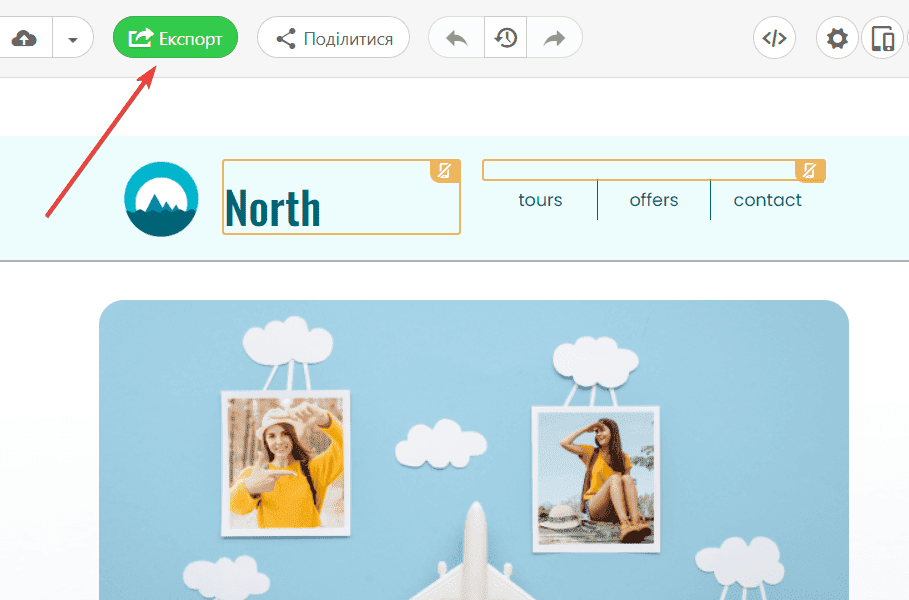Image resolution: width=909 pixels, height=600 pixels.
Task: Open the version history clock icon
Action: [507, 39]
